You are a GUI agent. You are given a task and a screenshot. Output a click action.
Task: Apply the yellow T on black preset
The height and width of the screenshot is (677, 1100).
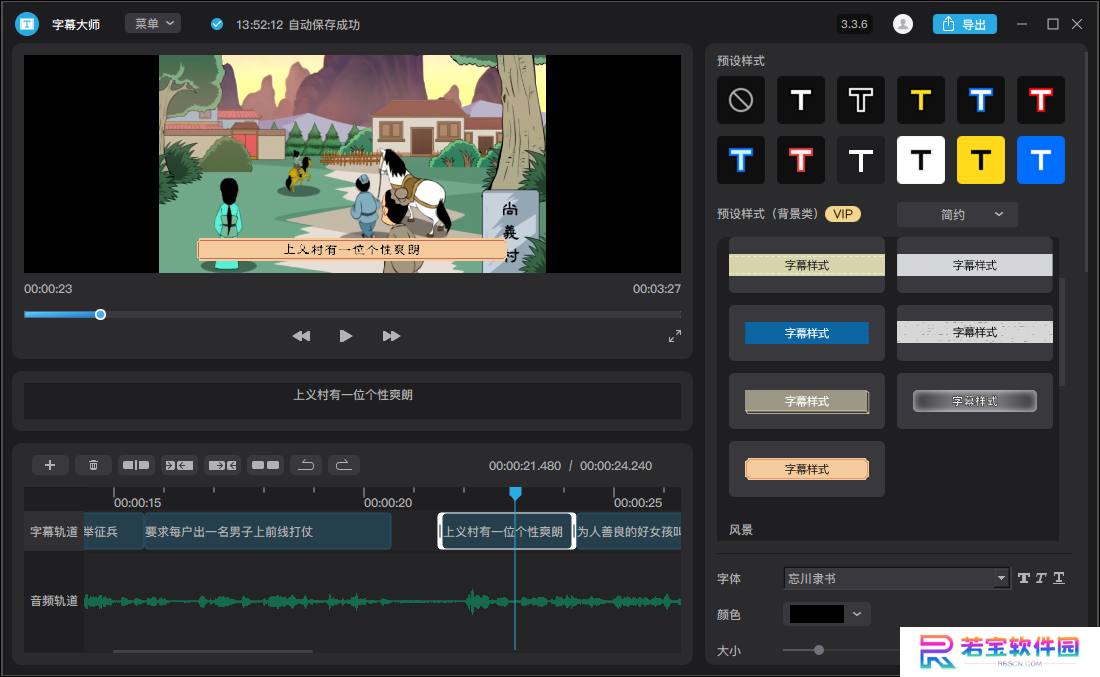(920, 100)
